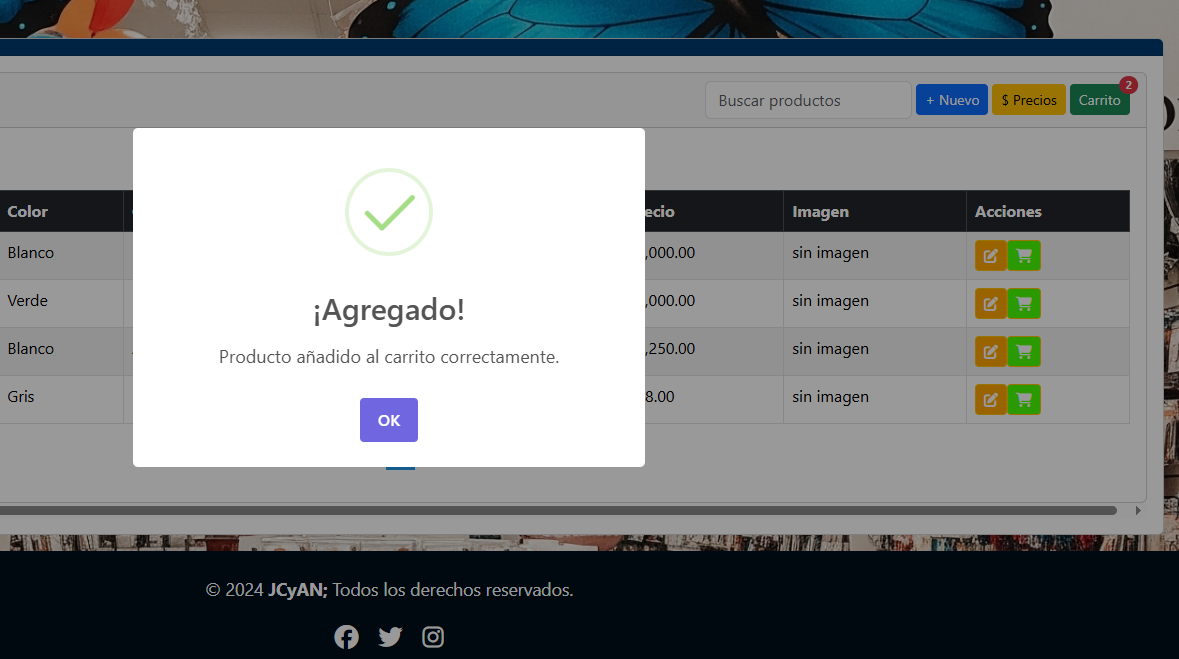
Task: Confirm the ¡Agregado! dialog with OK
Action: [x=389, y=420]
